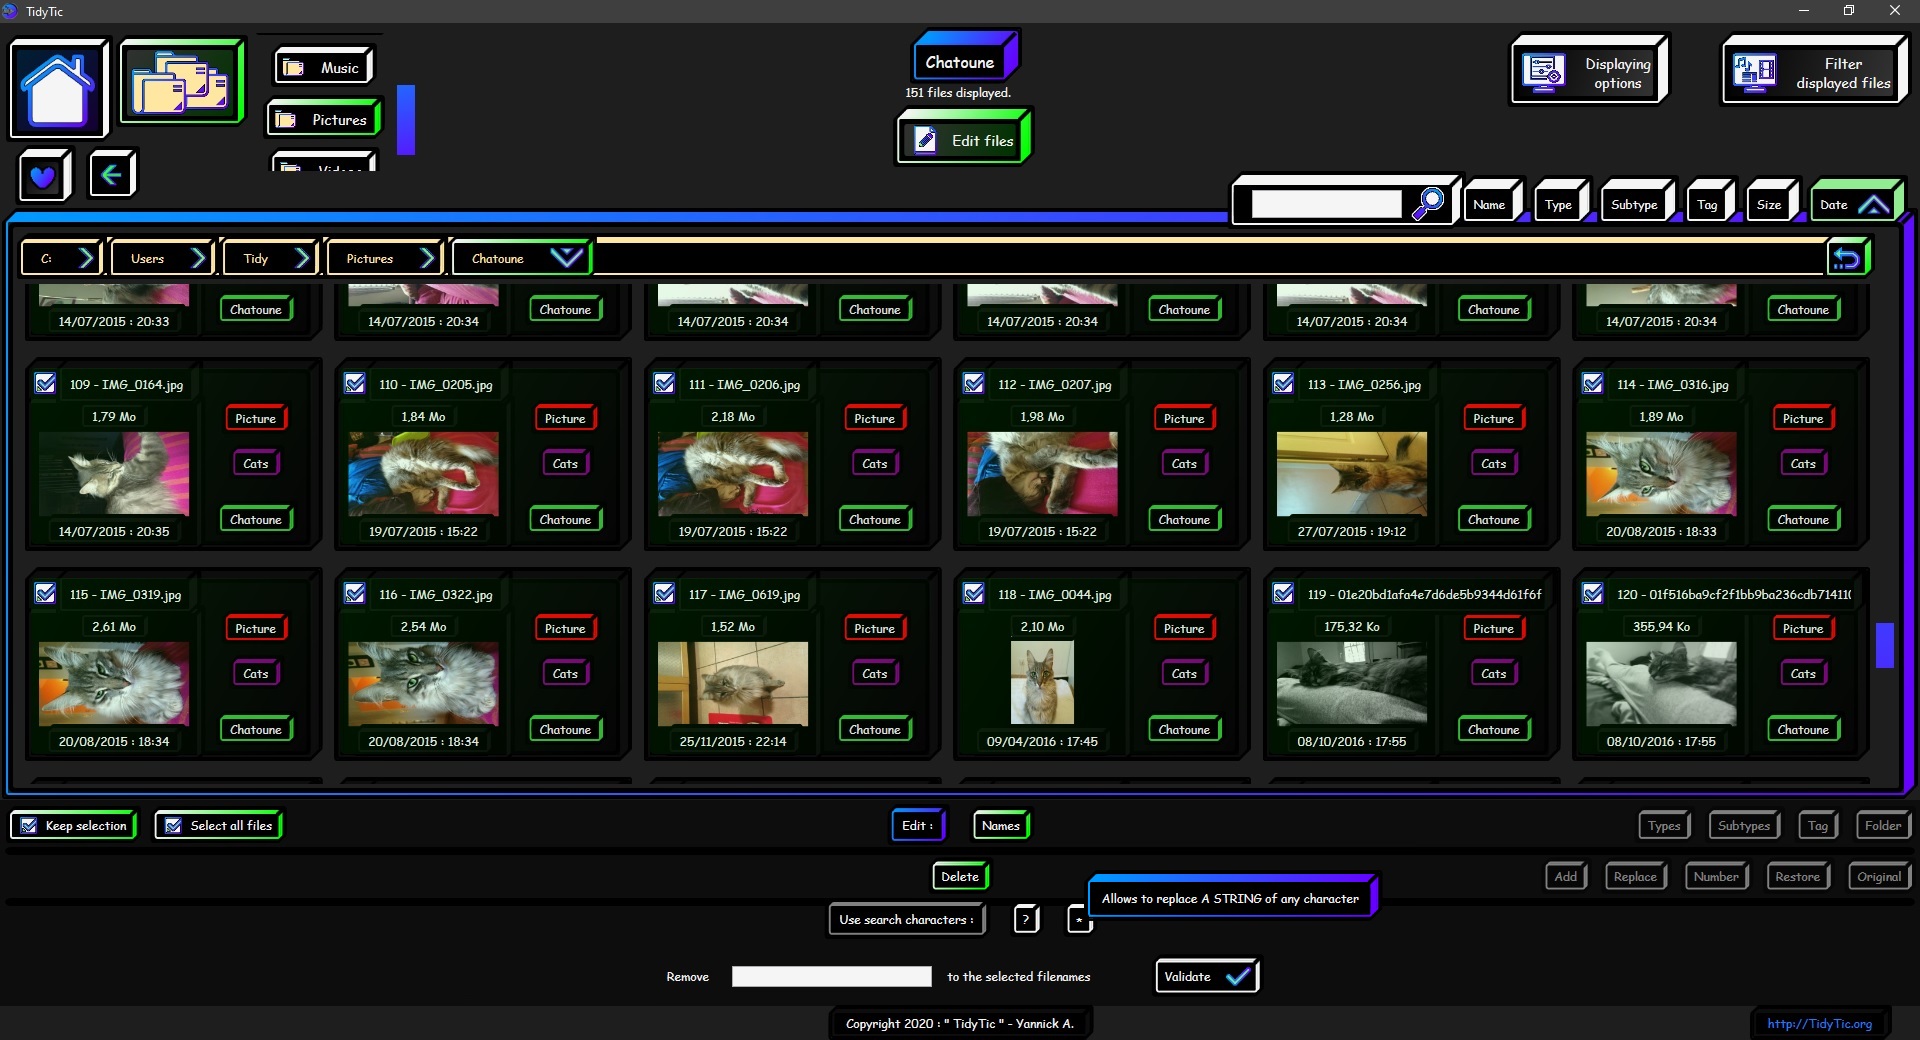Open the TidyTic.org link
Screen dimensions: 1920x1040
(1818, 1023)
